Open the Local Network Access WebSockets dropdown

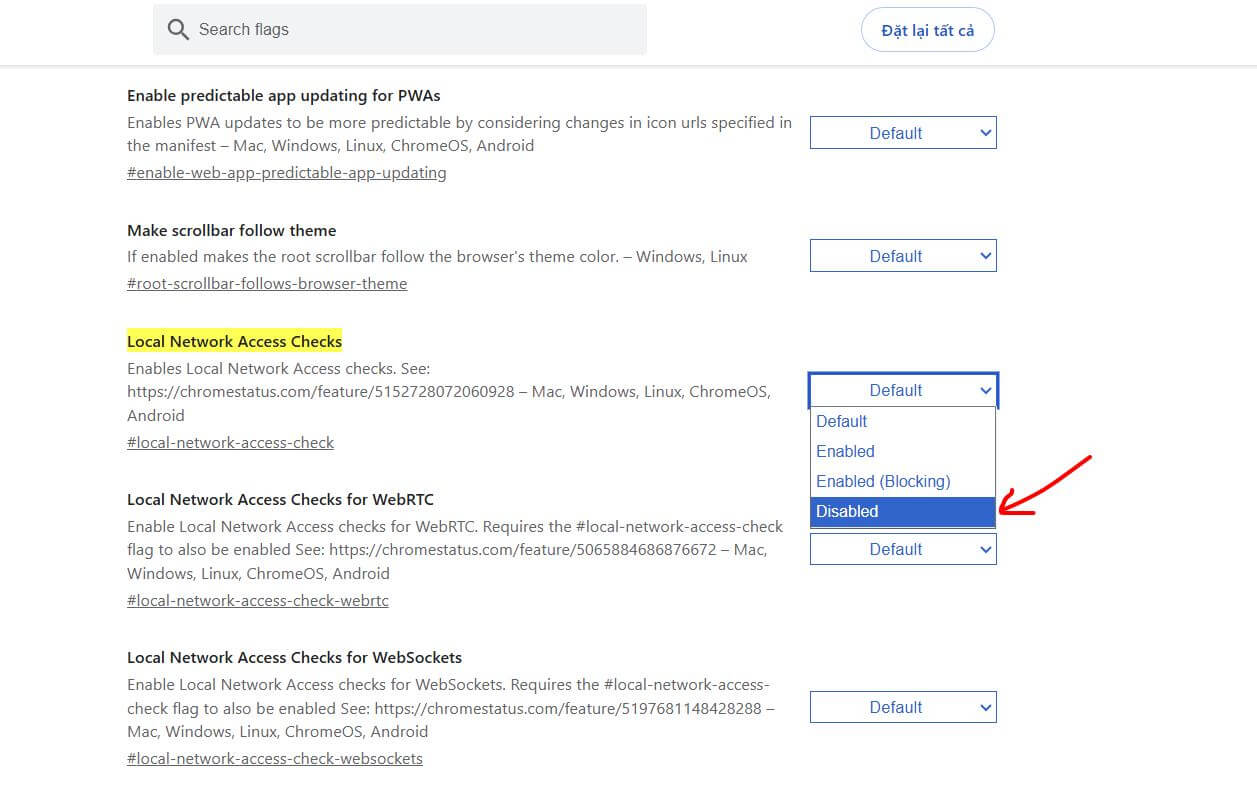pos(903,707)
